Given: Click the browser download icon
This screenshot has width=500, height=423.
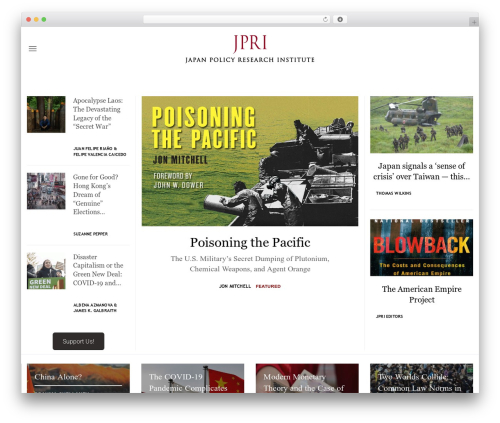Looking at the screenshot, I should click(340, 20).
